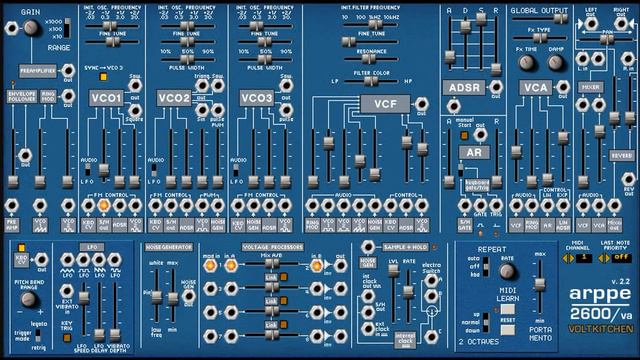
Task: Click the VCO1 Square out jack
Action: tap(135, 110)
